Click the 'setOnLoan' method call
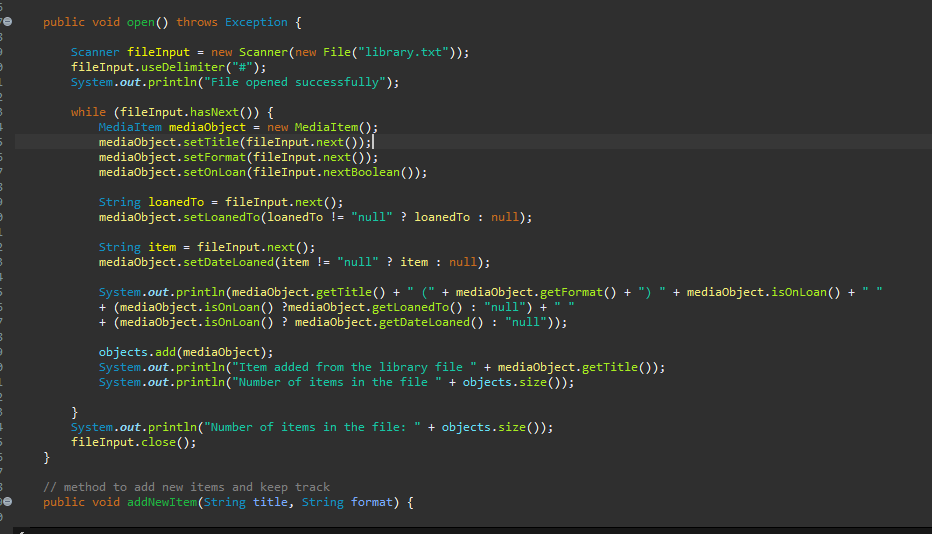The image size is (932, 534). (x=214, y=172)
